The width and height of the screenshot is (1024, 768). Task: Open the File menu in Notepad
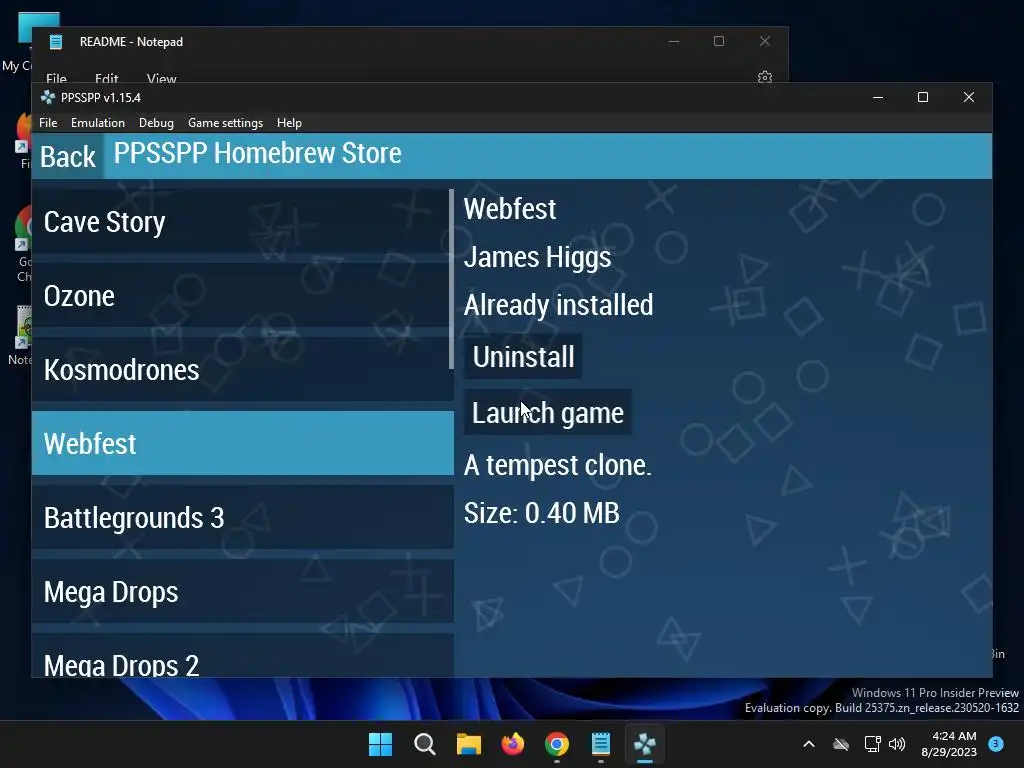click(x=56, y=78)
